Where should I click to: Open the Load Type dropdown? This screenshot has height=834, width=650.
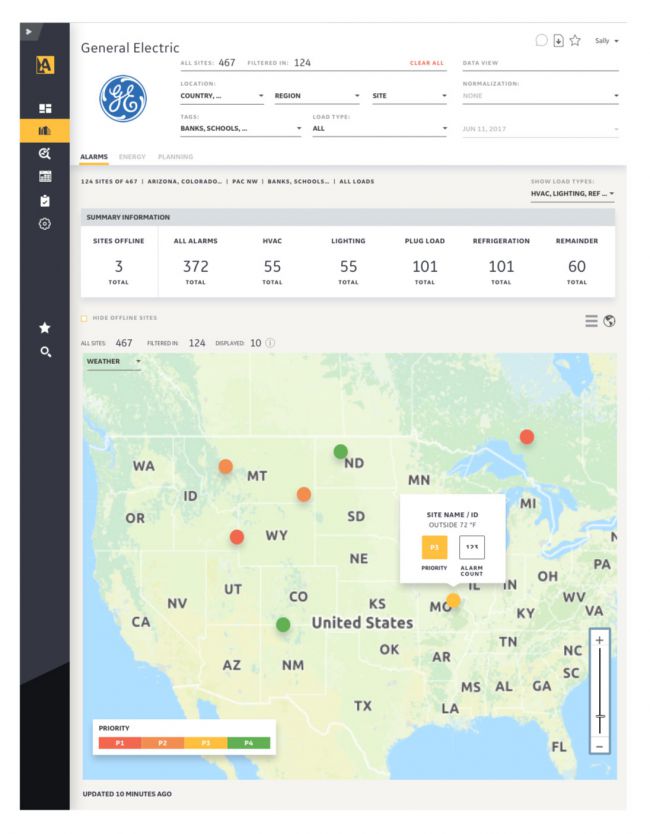pos(379,129)
